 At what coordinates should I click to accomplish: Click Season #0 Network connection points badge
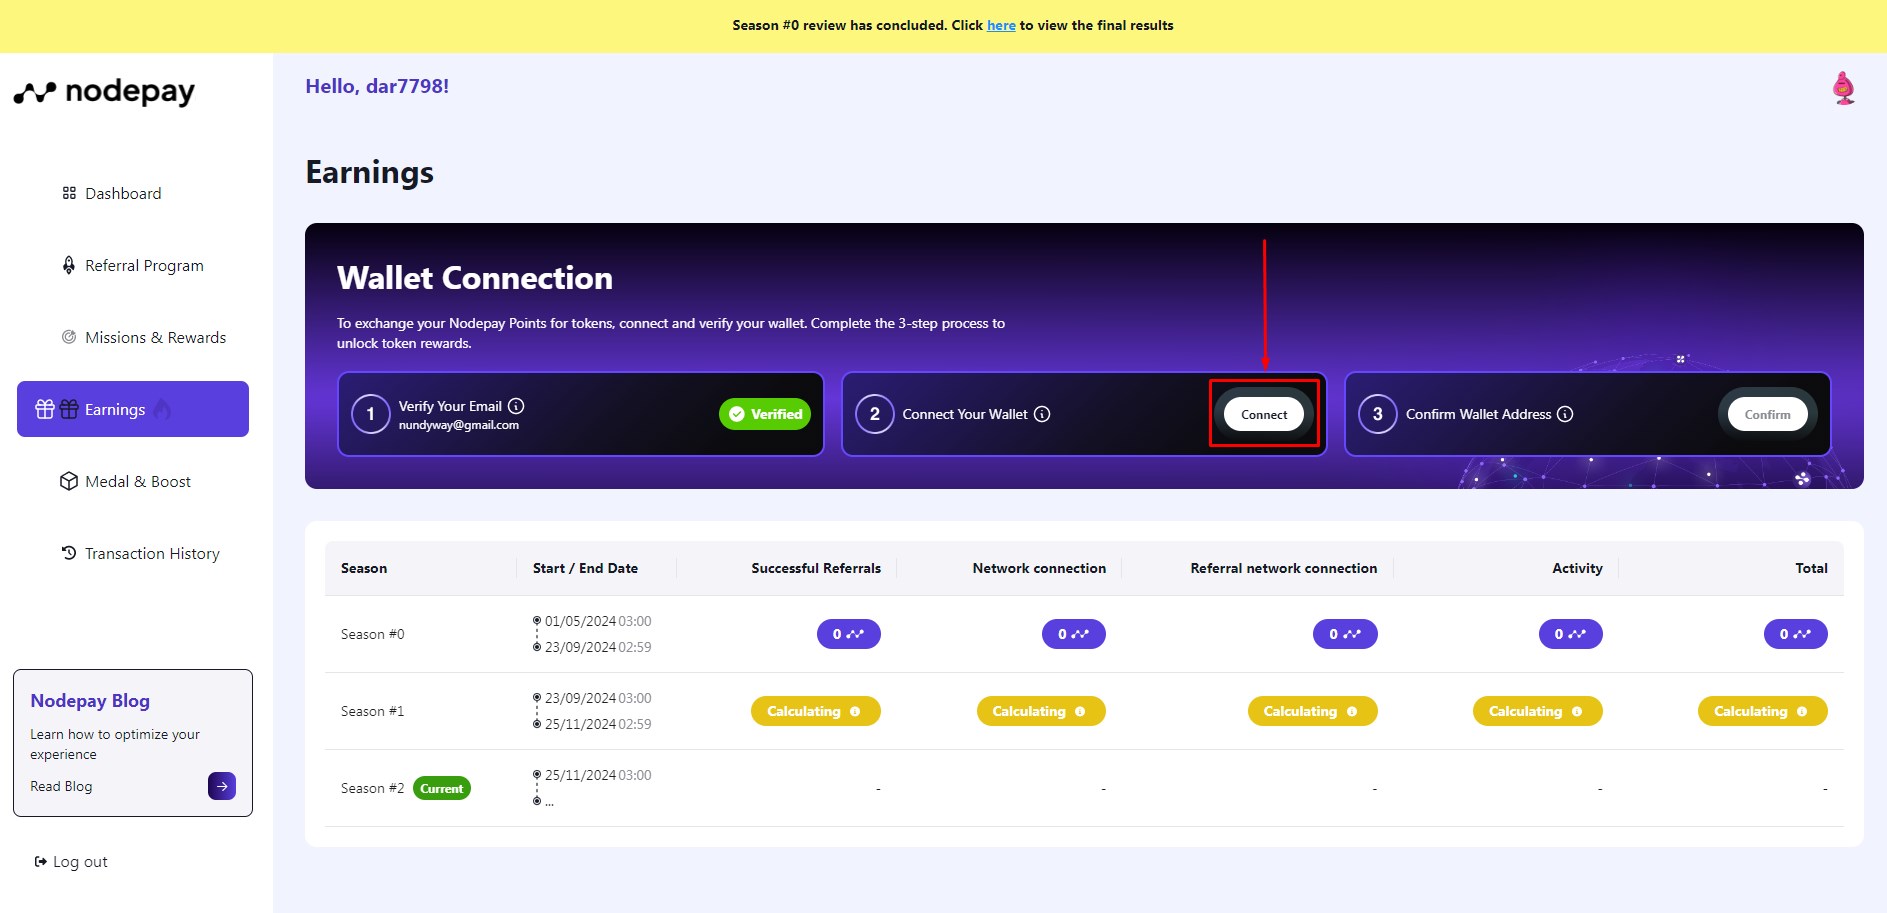tap(1074, 634)
